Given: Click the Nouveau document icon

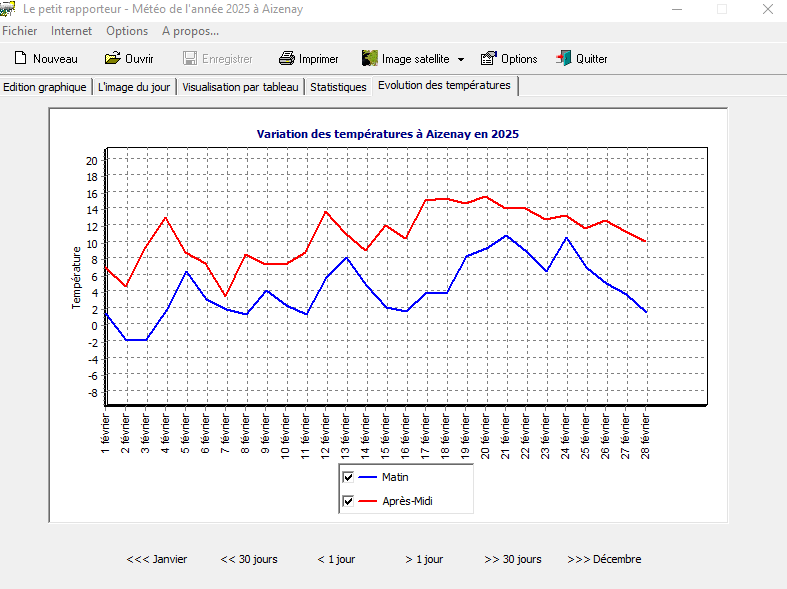Looking at the screenshot, I should tap(18, 59).
